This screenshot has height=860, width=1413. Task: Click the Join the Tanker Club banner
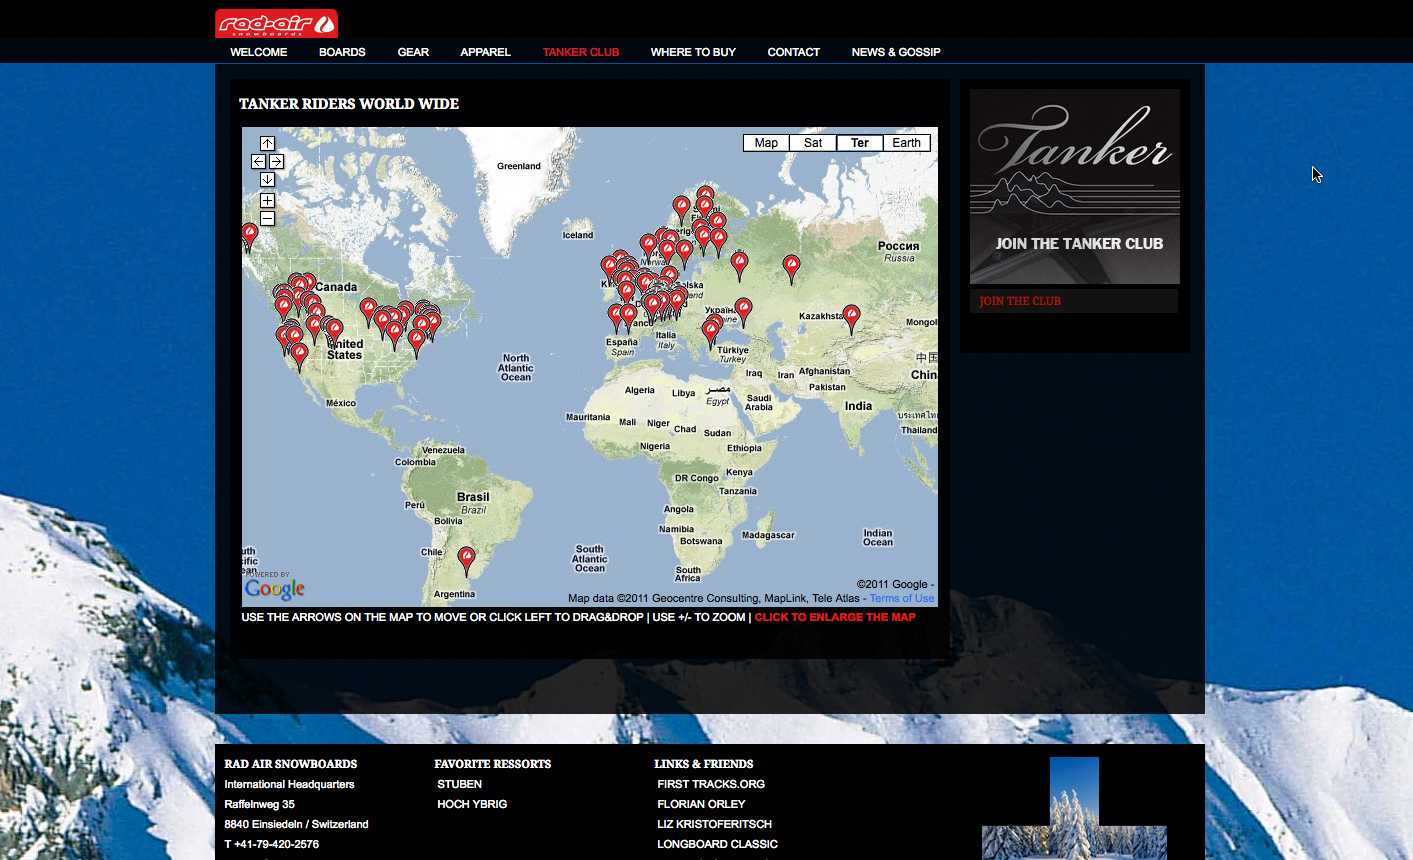click(x=1075, y=187)
